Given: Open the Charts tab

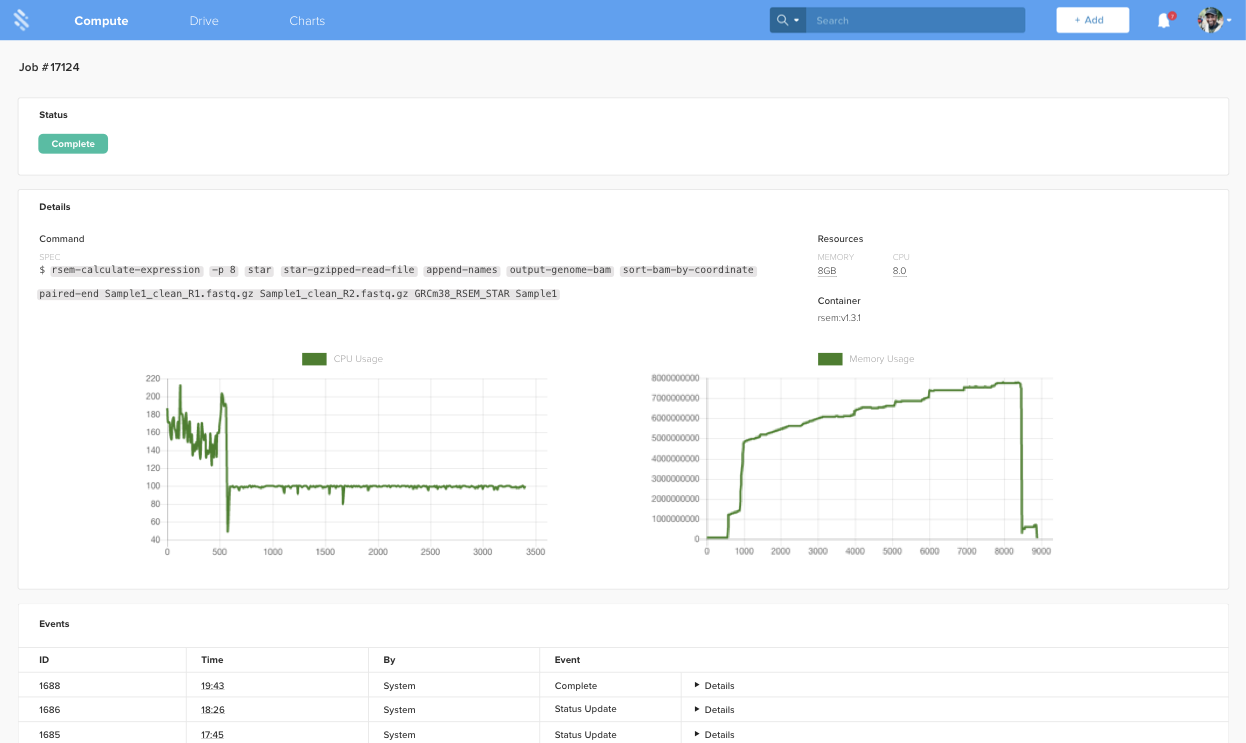Looking at the screenshot, I should (x=307, y=21).
